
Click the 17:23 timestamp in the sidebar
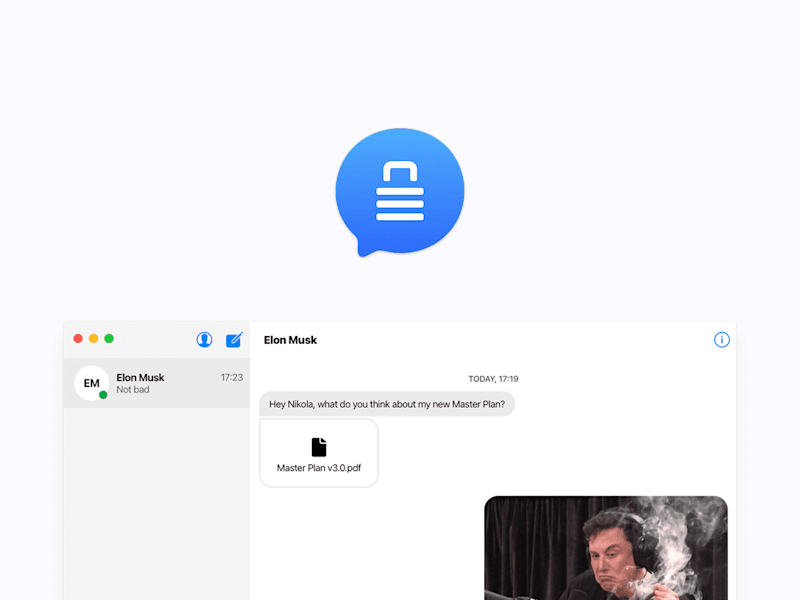coord(232,378)
